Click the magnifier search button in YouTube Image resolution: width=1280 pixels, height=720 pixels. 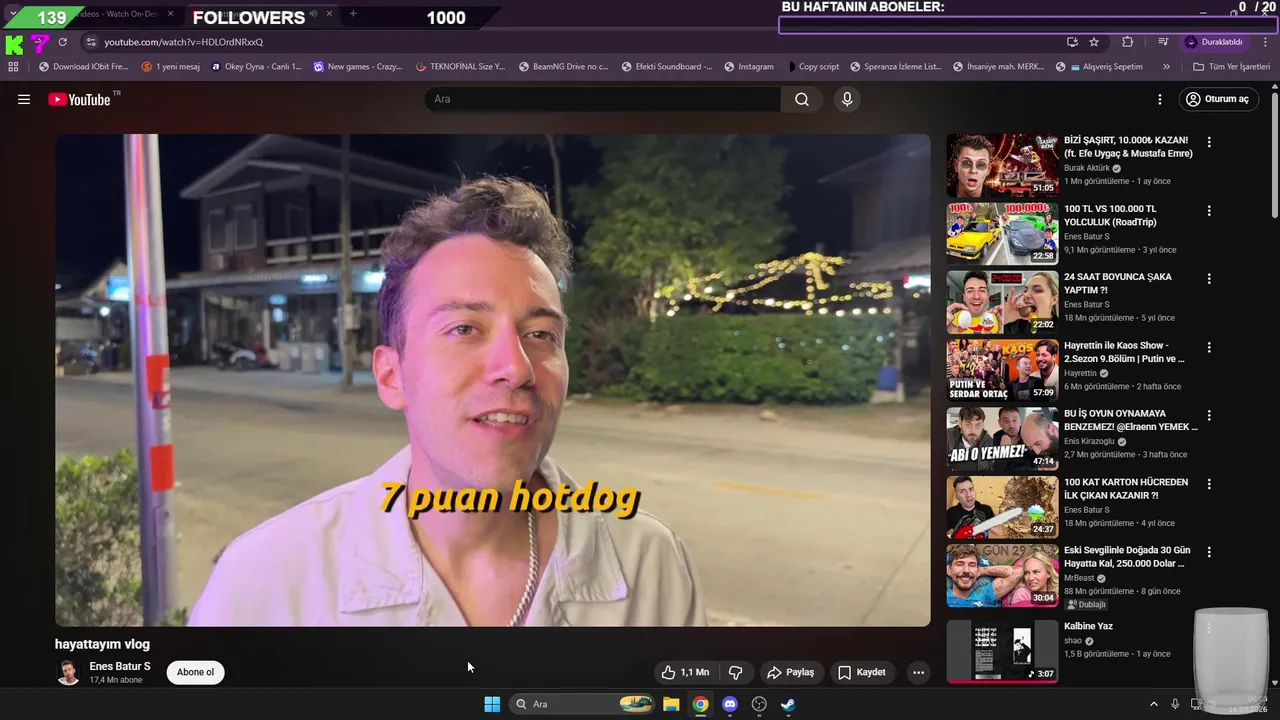(x=802, y=99)
